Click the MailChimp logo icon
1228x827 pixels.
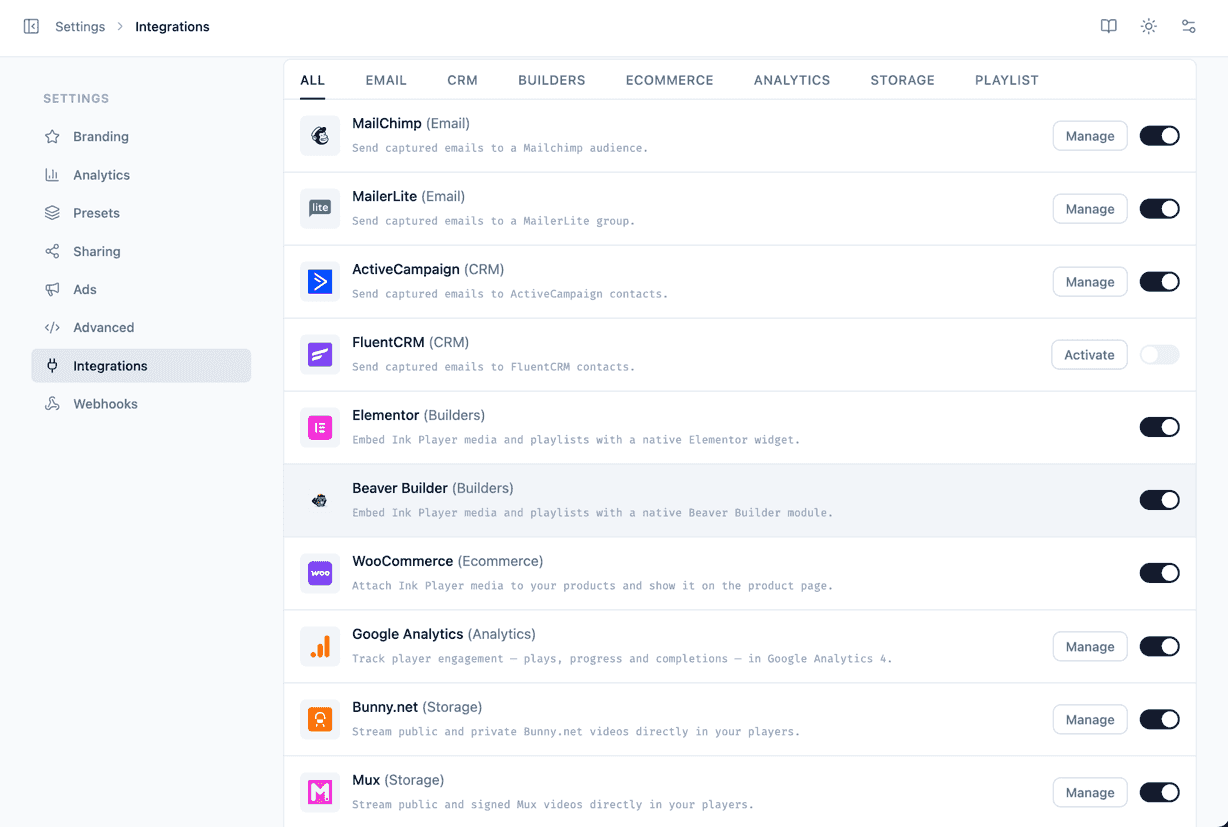click(320, 136)
